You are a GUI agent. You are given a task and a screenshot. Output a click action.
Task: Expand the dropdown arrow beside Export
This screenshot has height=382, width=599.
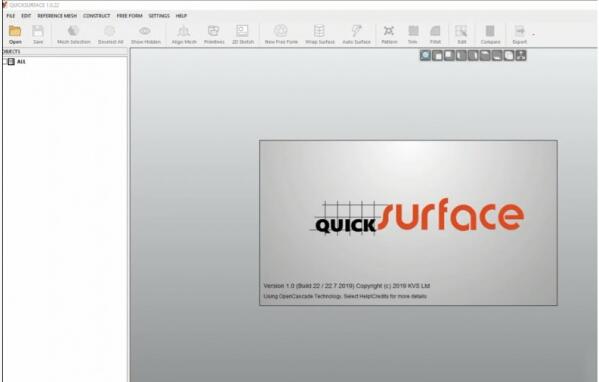coord(533,35)
